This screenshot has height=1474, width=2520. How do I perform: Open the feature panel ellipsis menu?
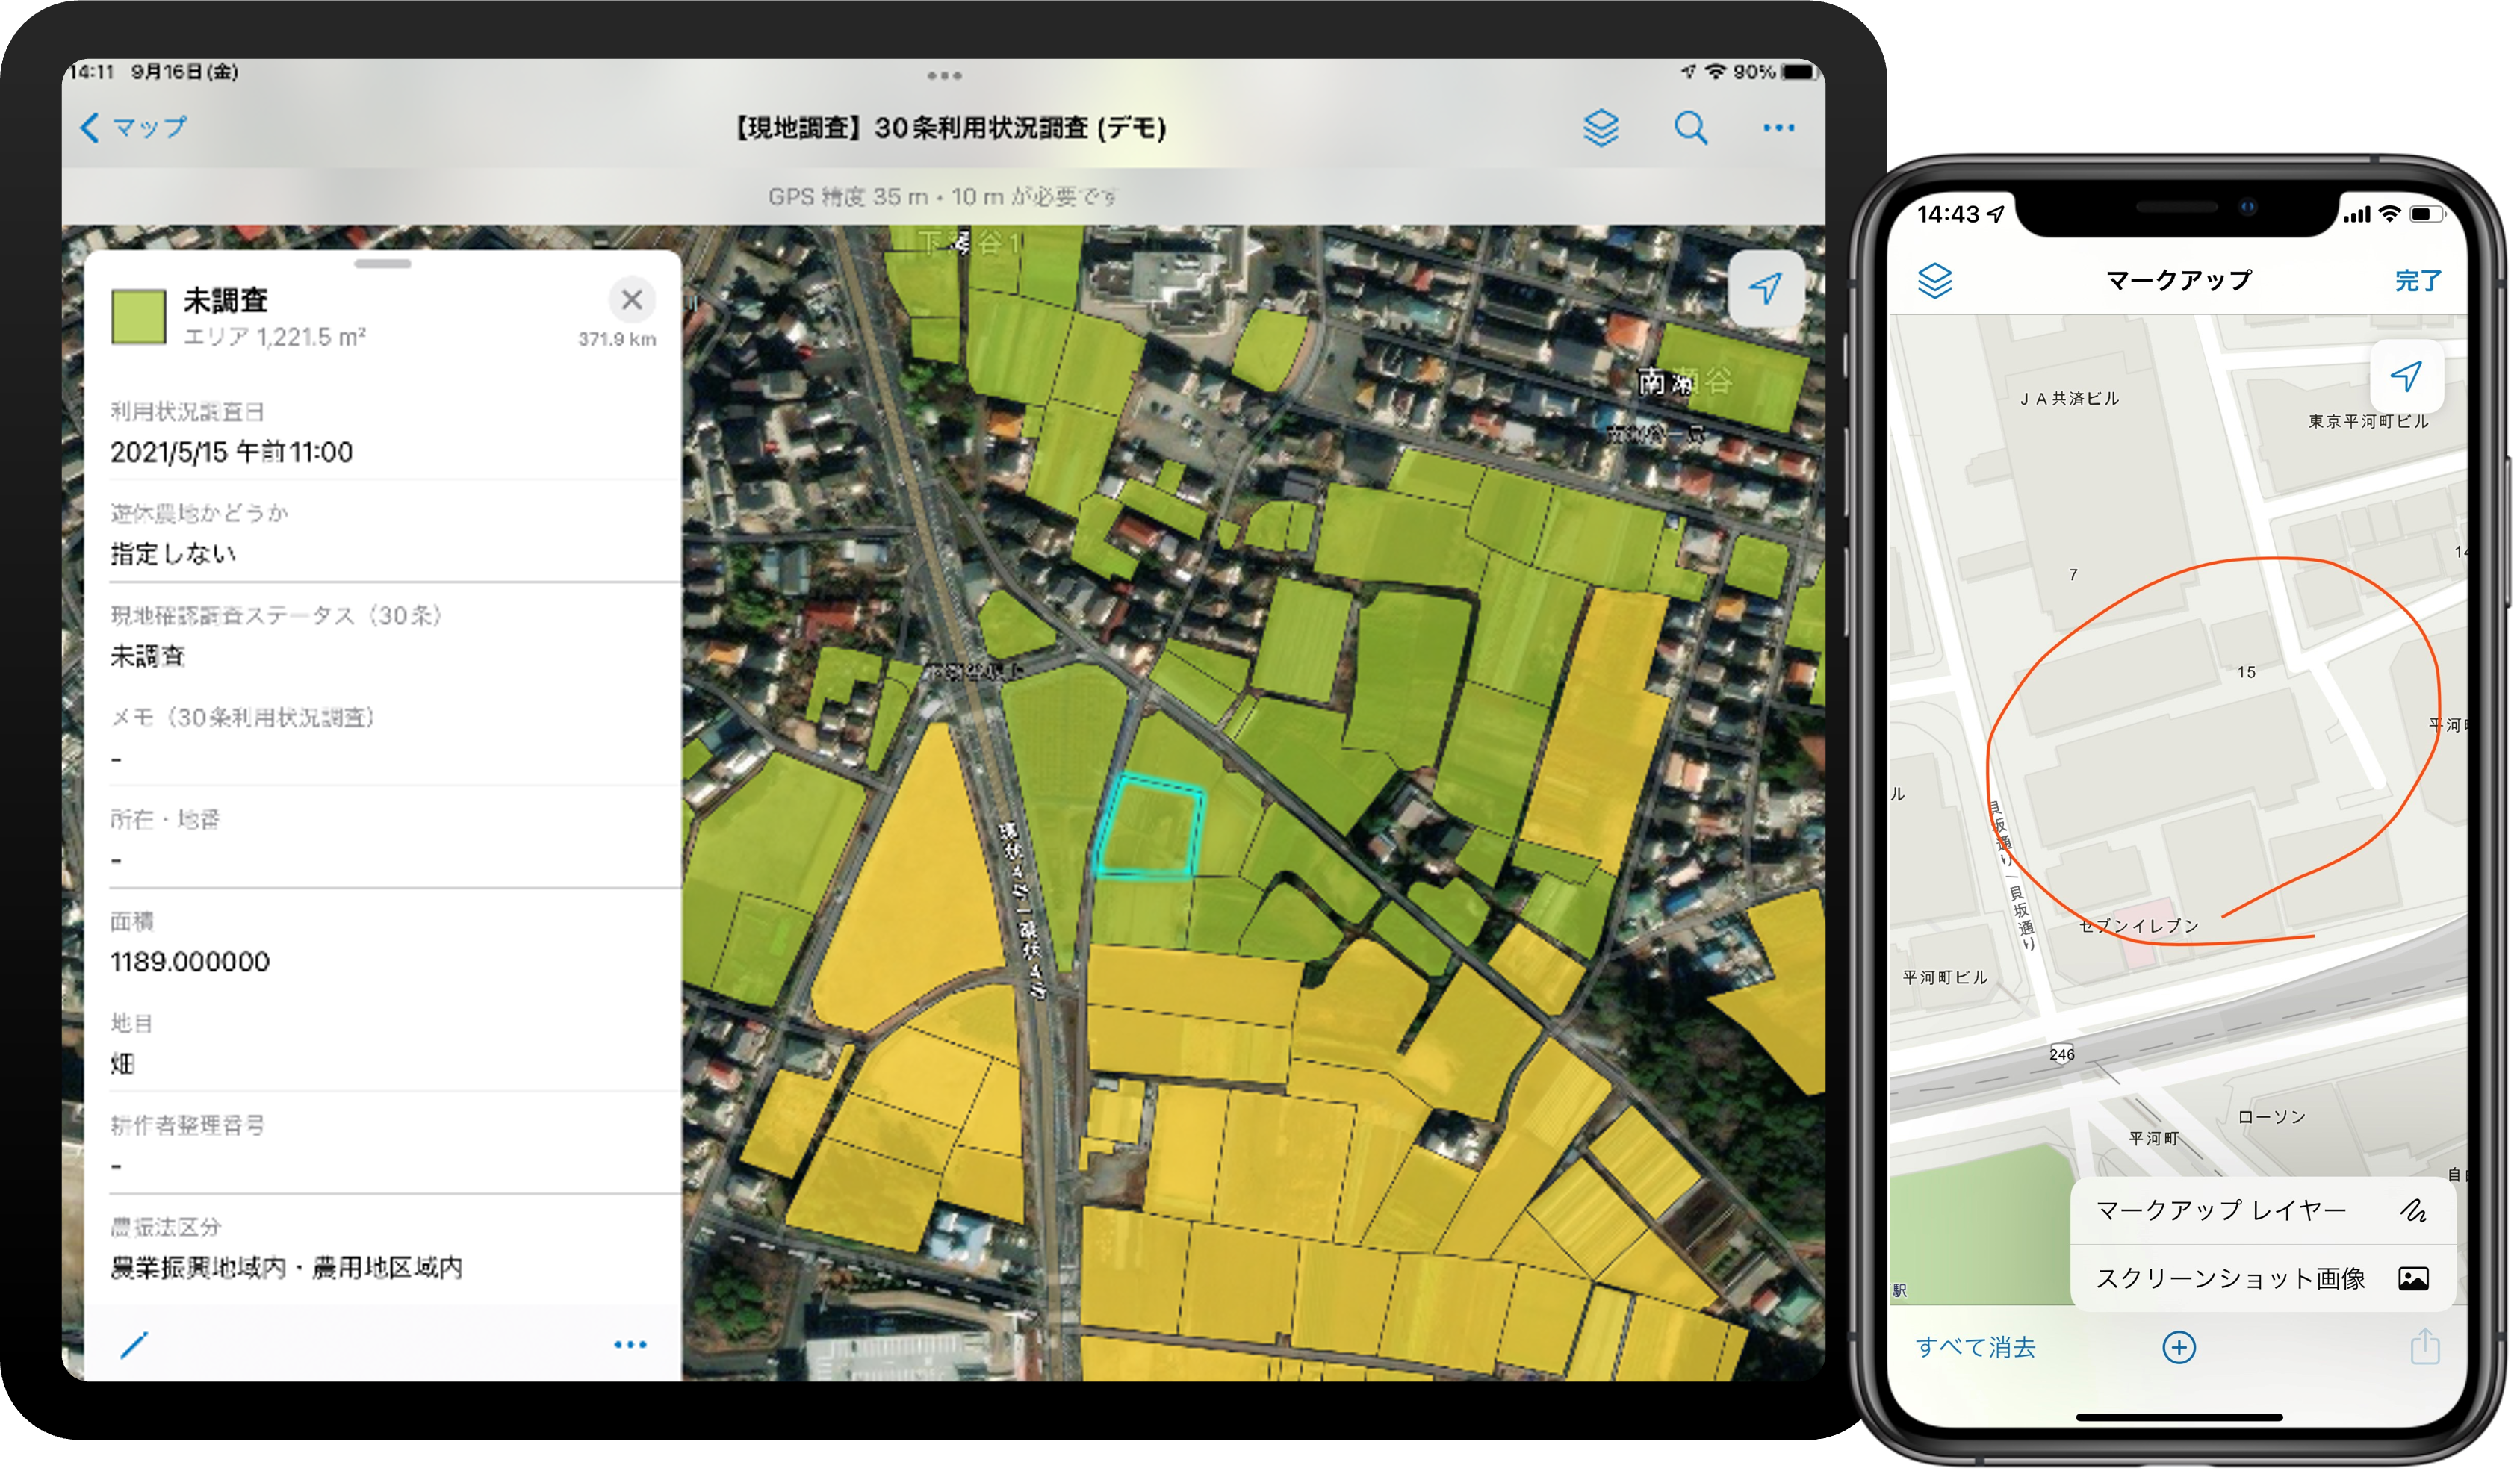point(630,1345)
